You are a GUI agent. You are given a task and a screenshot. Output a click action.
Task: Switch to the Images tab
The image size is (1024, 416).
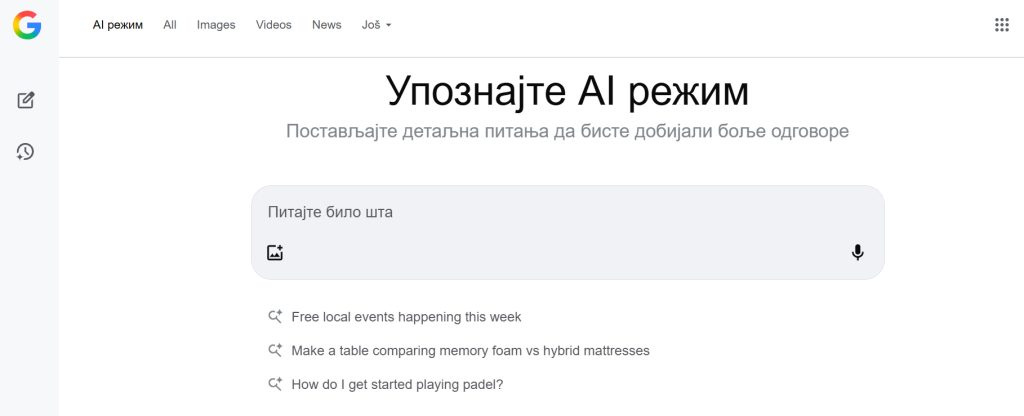(x=216, y=25)
